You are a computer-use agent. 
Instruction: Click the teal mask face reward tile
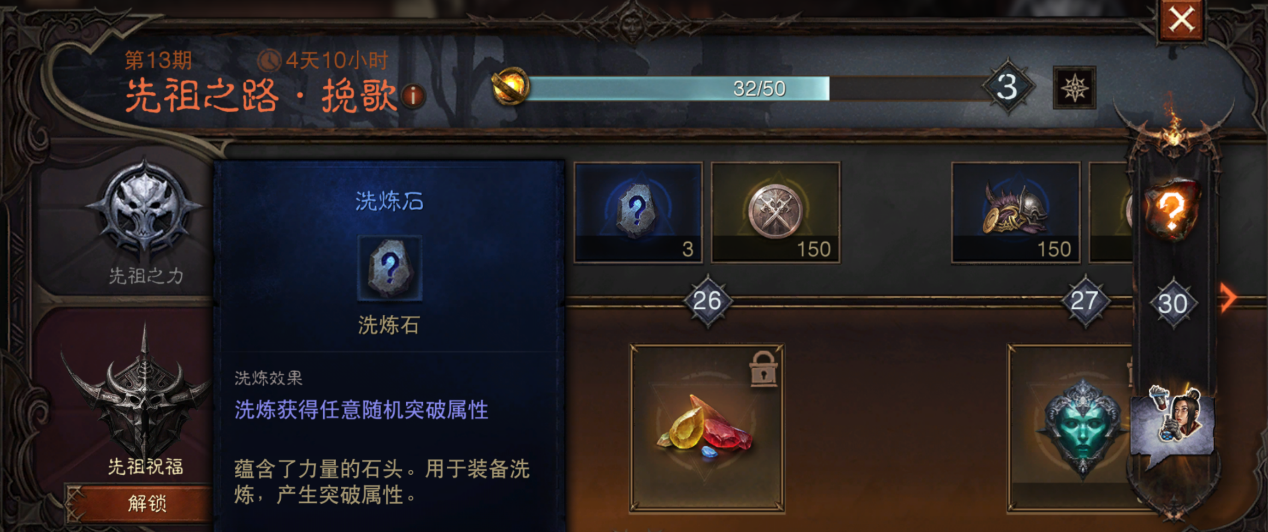click(1075, 427)
